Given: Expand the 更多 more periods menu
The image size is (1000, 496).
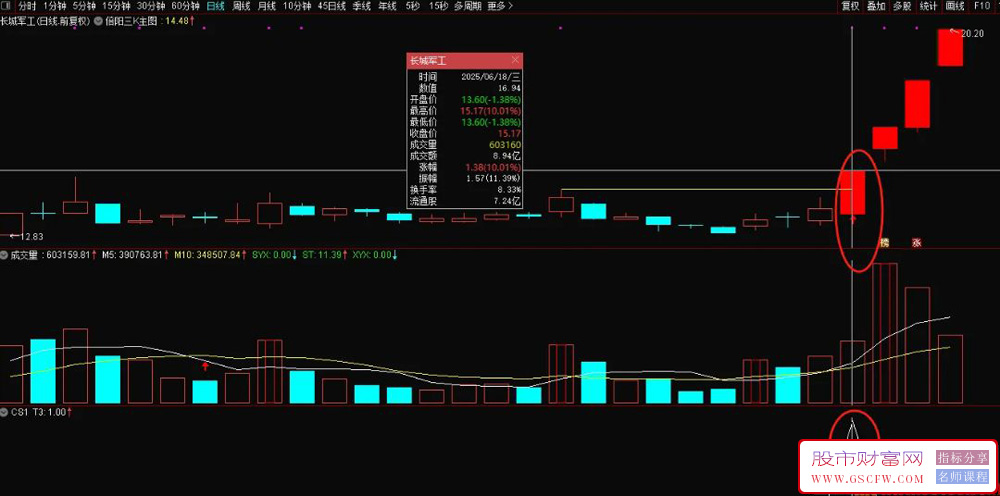Looking at the screenshot, I should coord(499,6).
